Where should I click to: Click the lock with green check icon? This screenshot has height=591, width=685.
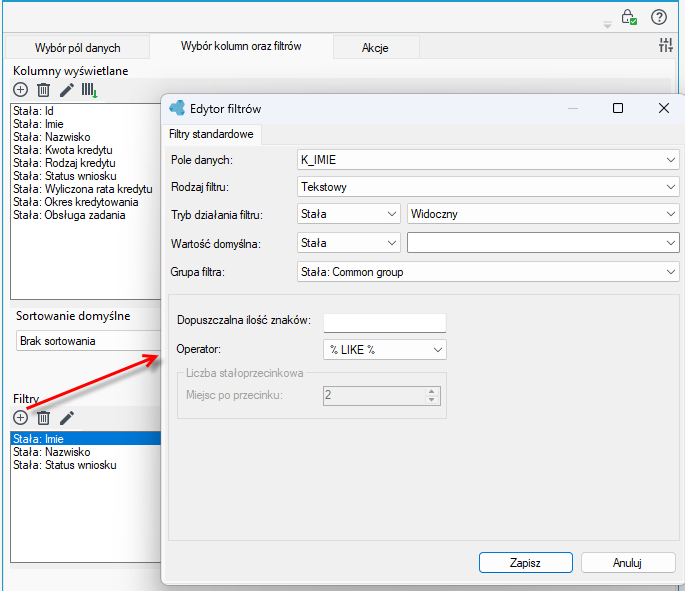[629, 17]
